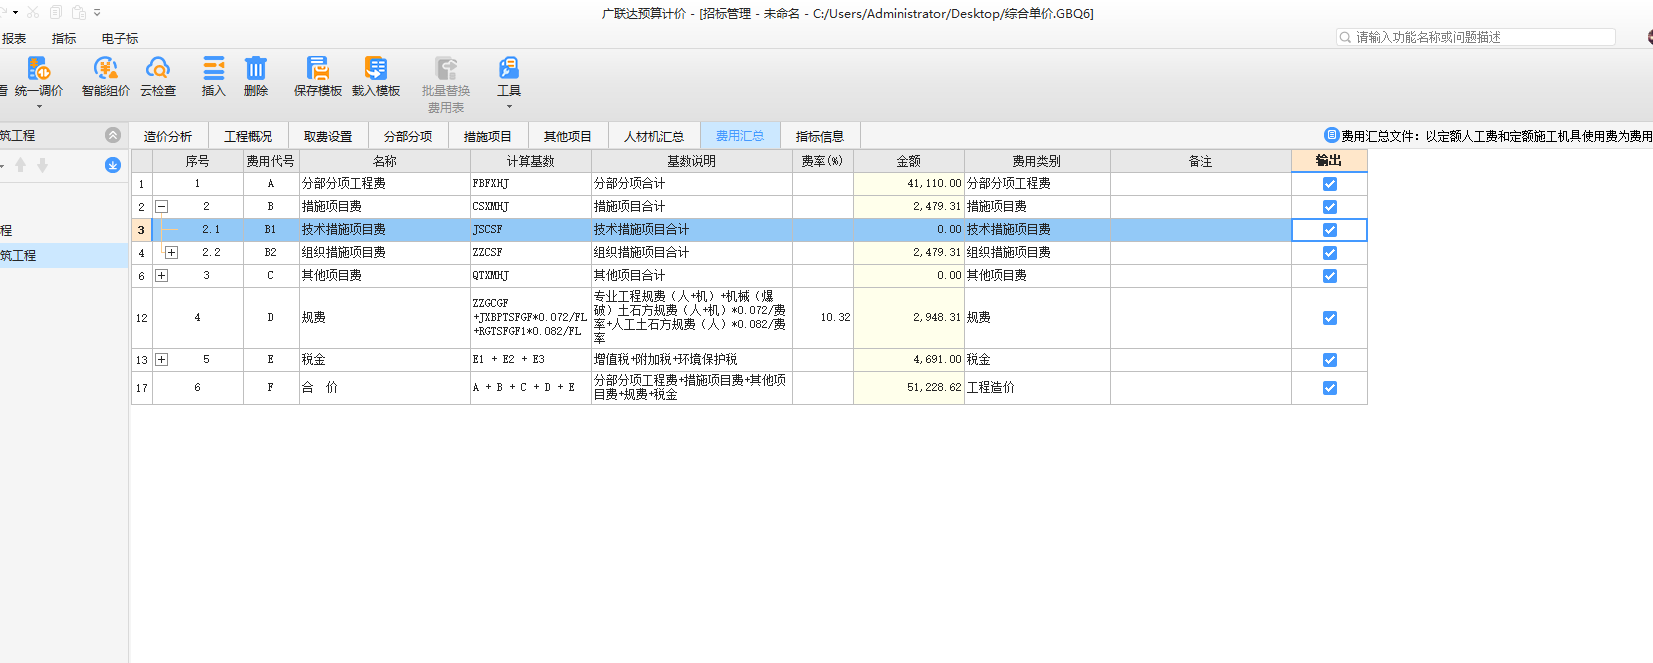Switch to 造价分析 tab

tap(167, 136)
